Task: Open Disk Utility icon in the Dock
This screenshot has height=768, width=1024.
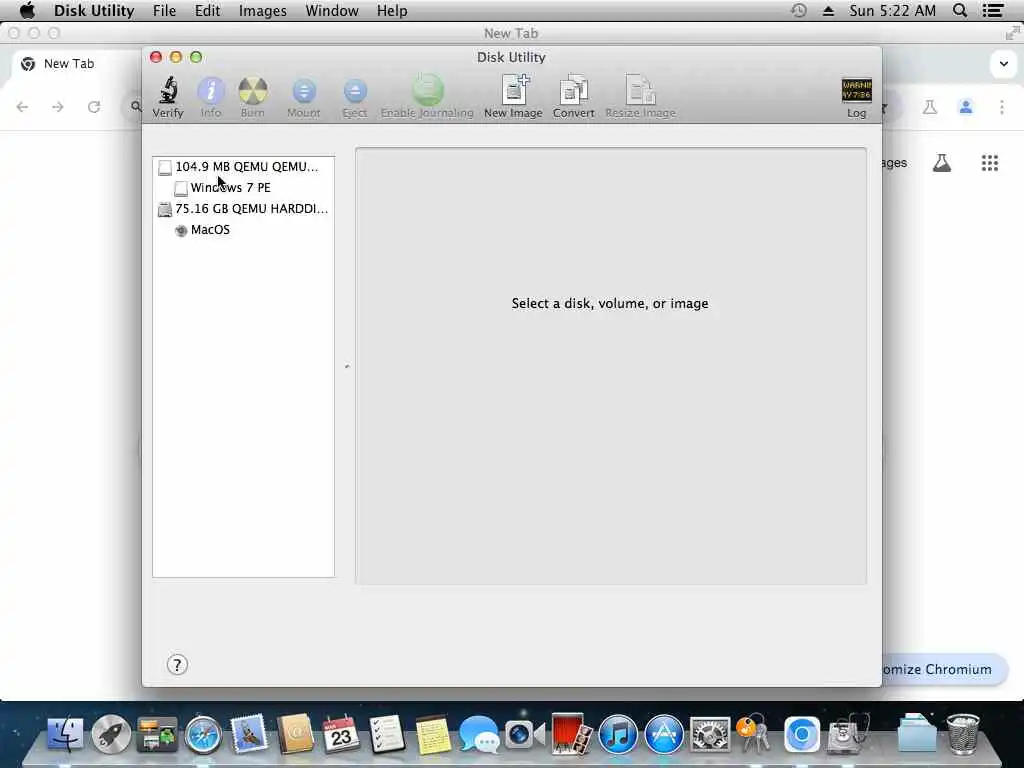Action: tap(848, 733)
